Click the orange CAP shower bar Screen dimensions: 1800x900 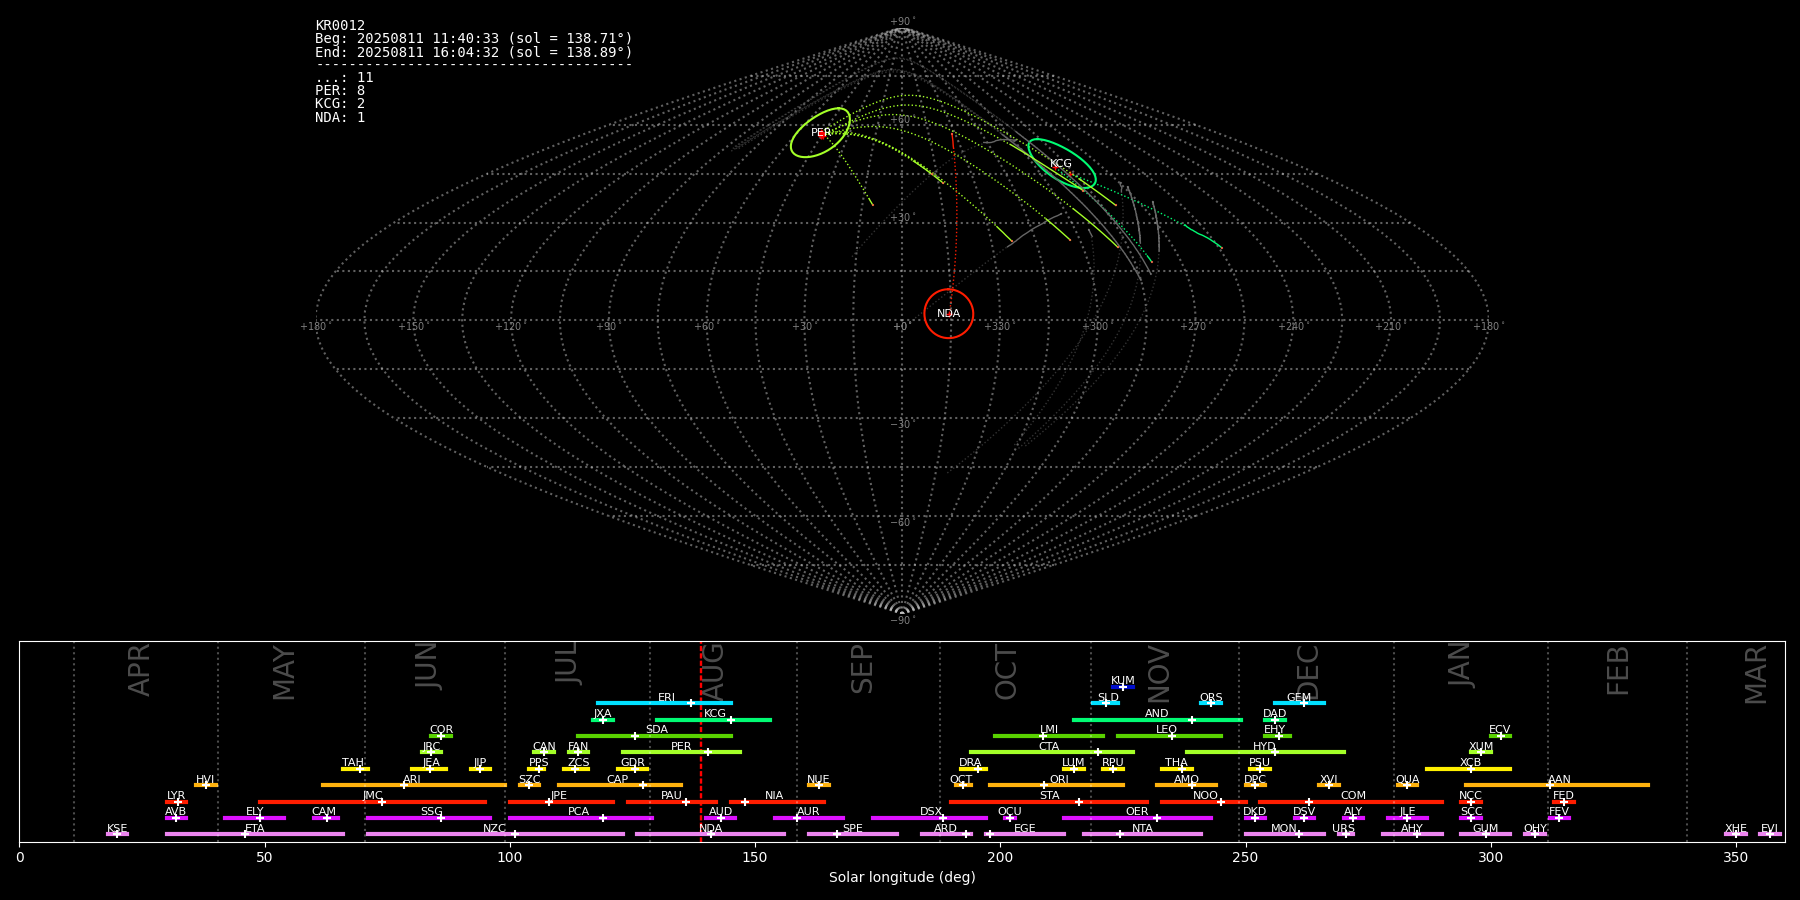pyautogui.click(x=620, y=785)
